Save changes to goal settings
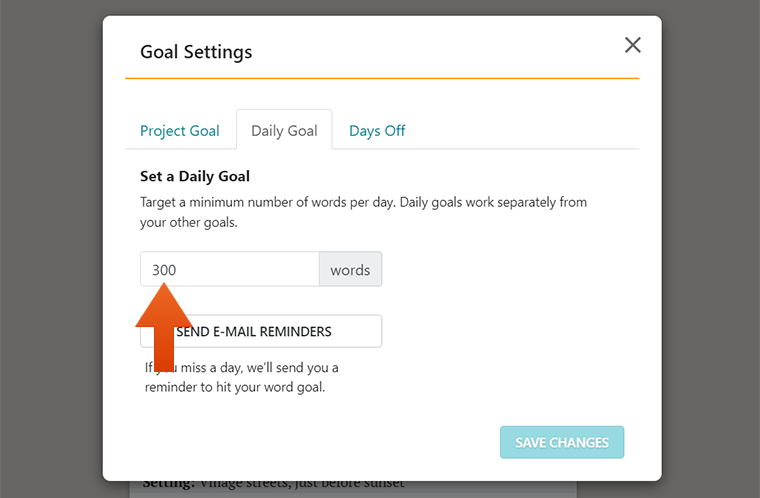Image resolution: width=760 pixels, height=498 pixels. click(x=562, y=442)
